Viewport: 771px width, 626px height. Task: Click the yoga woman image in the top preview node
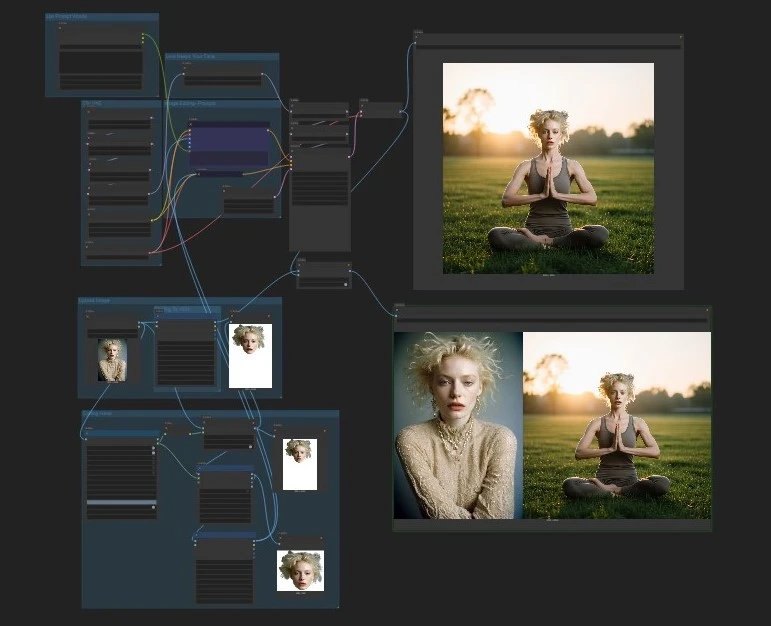click(548, 168)
